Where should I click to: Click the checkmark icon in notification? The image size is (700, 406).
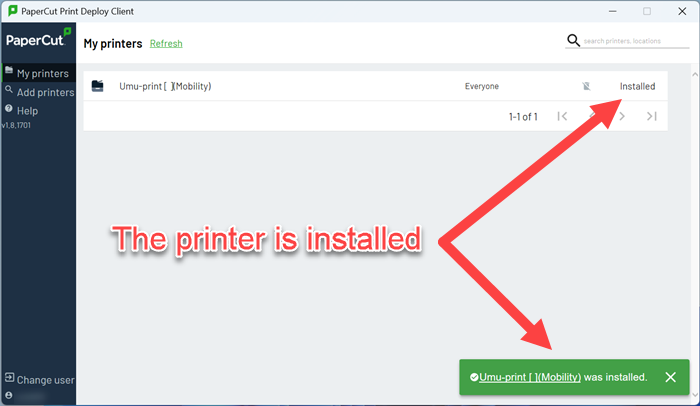(474, 377)
